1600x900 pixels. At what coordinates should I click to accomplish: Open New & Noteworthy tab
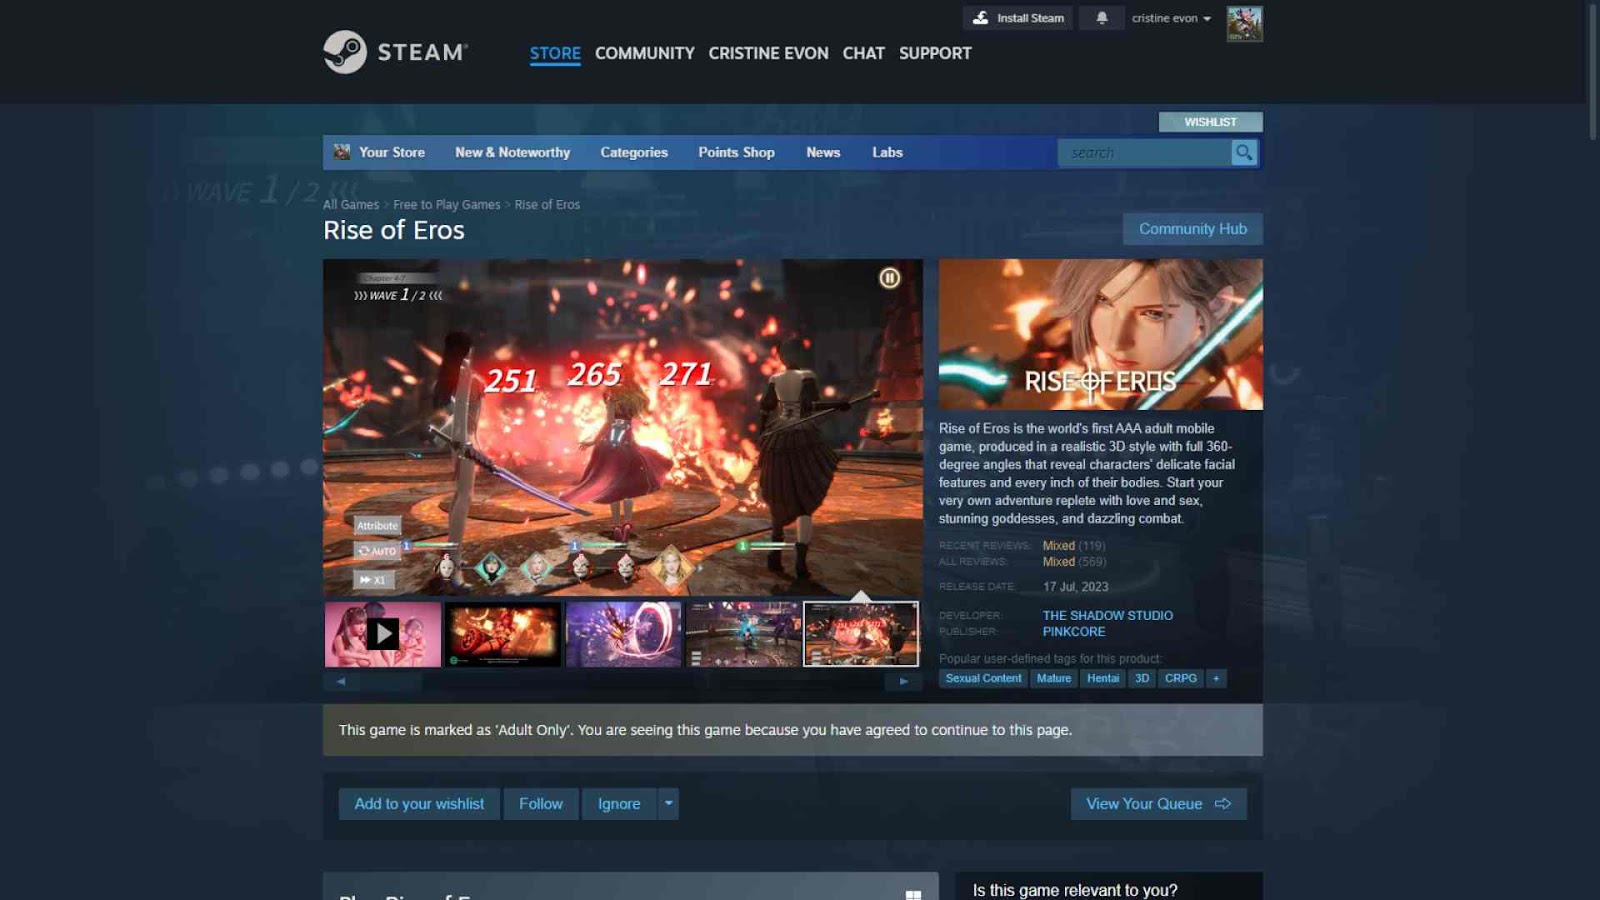(513, 152)
